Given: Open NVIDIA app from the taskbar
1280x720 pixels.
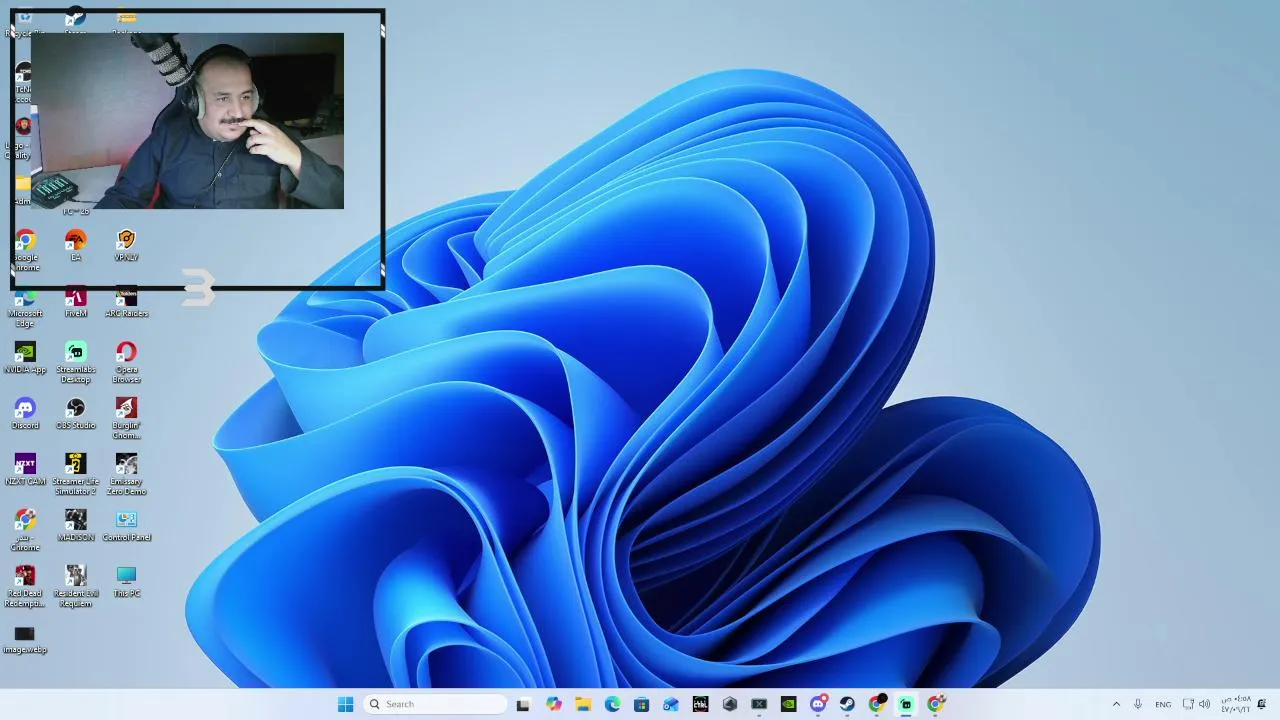Looking at the screenshot, I should [788, 704].
